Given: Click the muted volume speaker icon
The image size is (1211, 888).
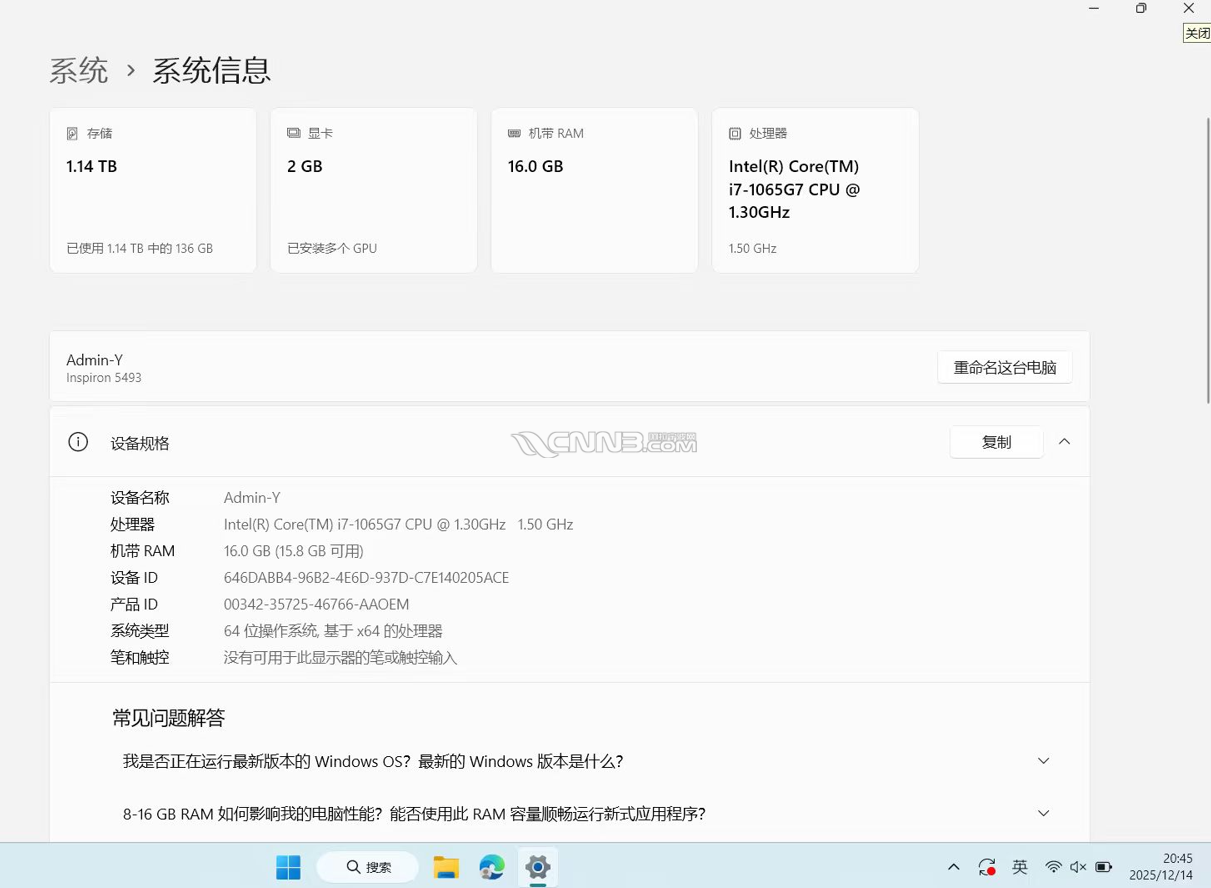Looking at the screenshot, I should coord(1078,867).
